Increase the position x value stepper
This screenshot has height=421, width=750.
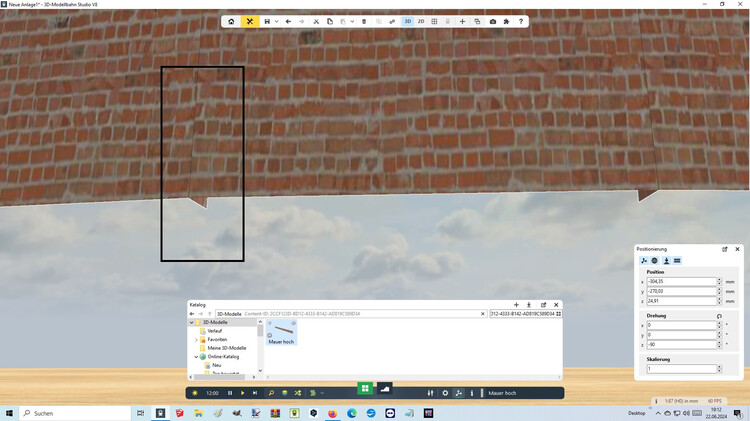tap(718, 279)
